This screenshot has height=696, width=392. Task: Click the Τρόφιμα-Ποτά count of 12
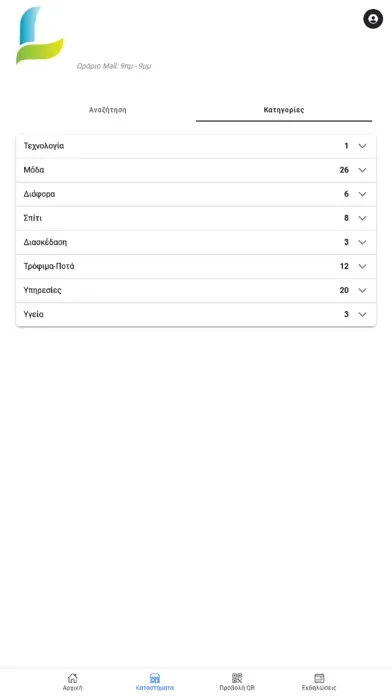[x=344, y=266]
